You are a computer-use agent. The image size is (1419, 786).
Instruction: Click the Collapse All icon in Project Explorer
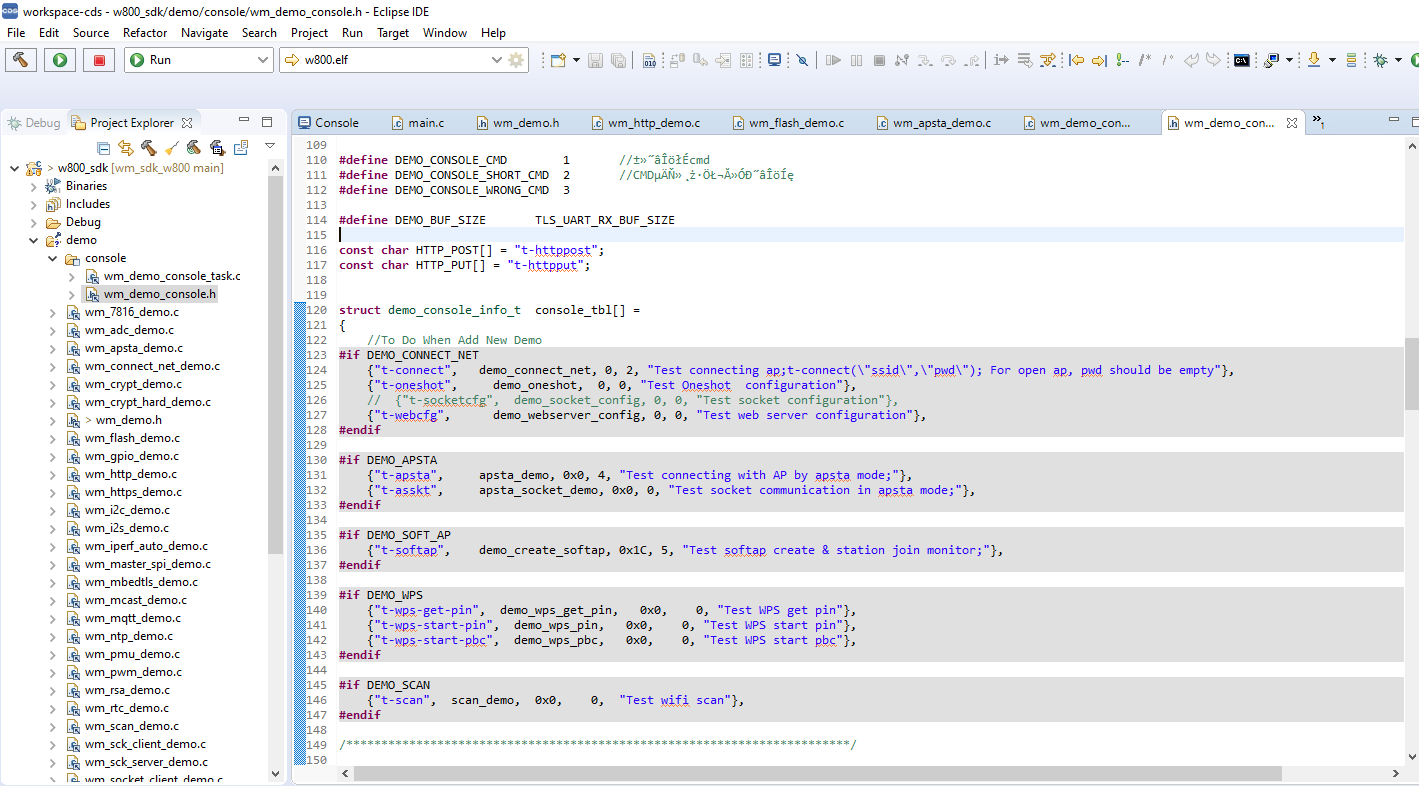pyautogui.click(x=104, y=148)
